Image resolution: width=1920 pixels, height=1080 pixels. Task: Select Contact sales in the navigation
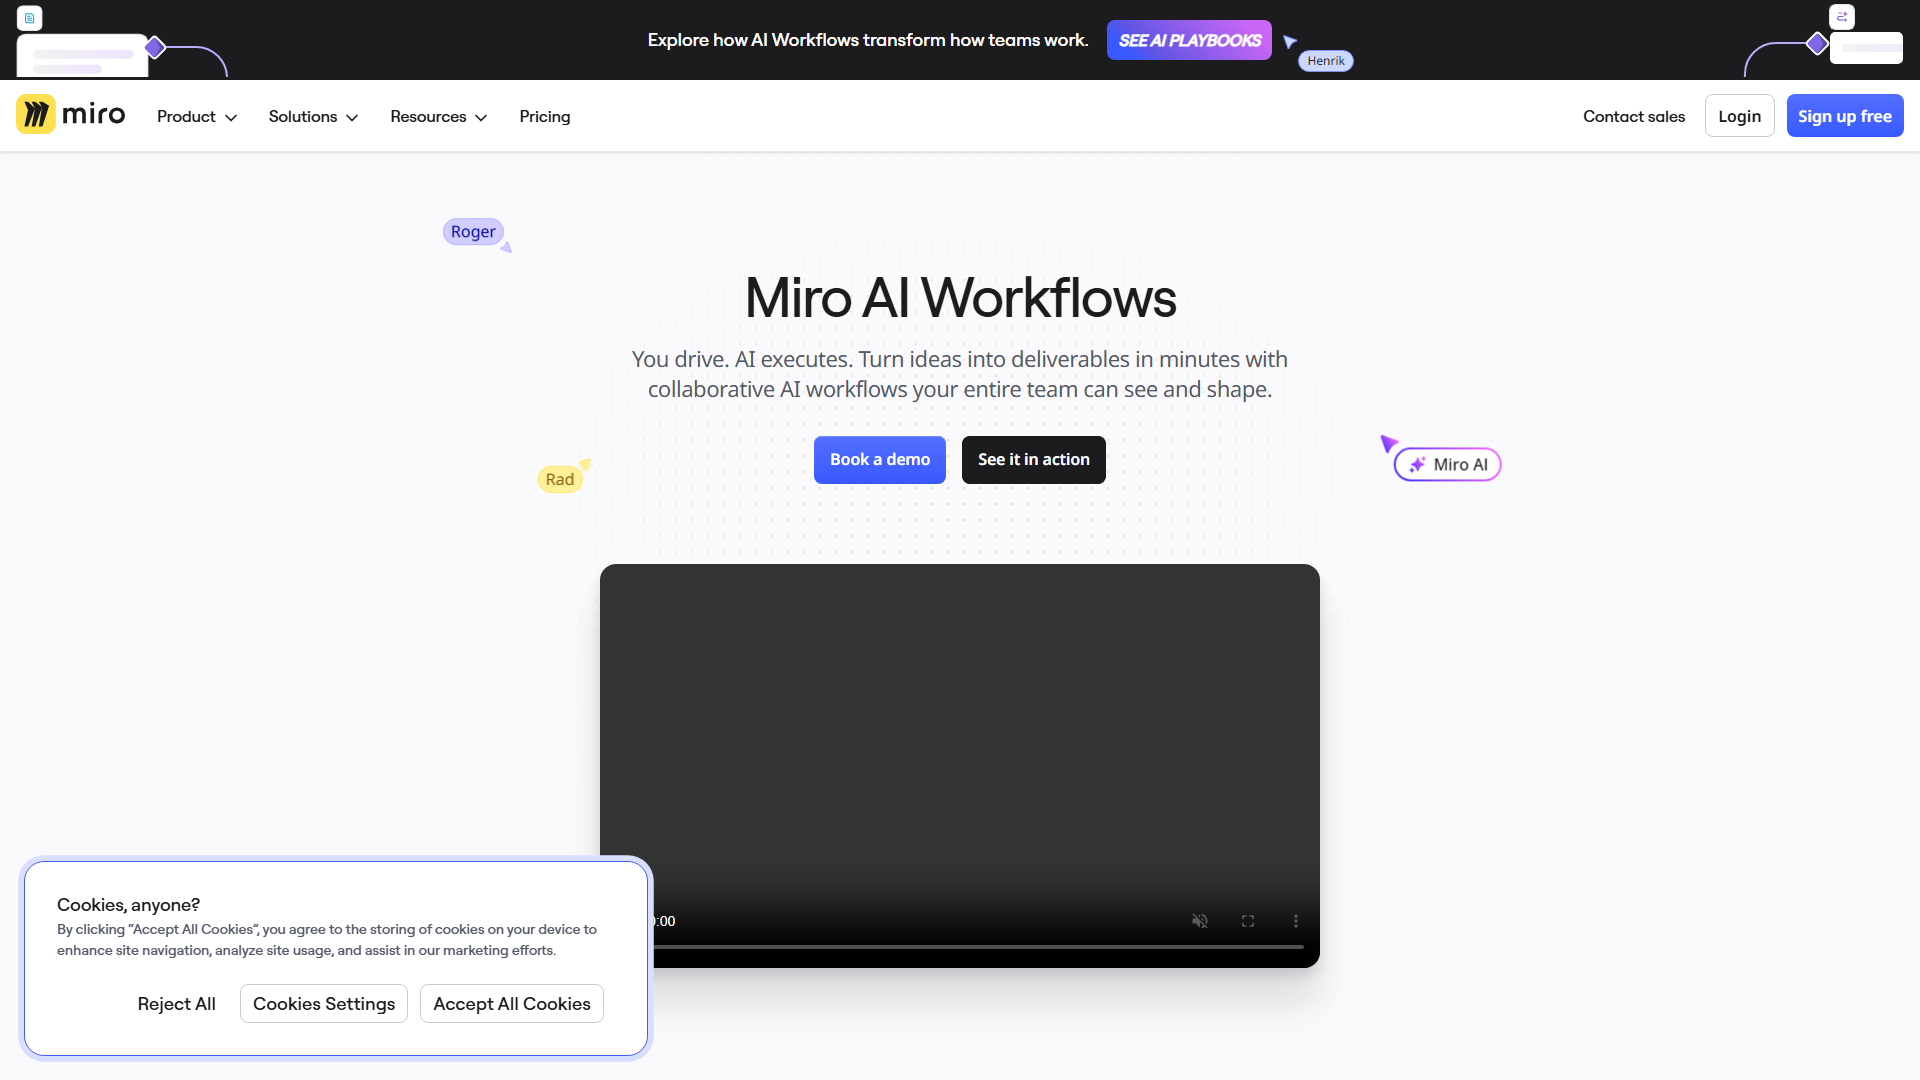click(1634, 116)
